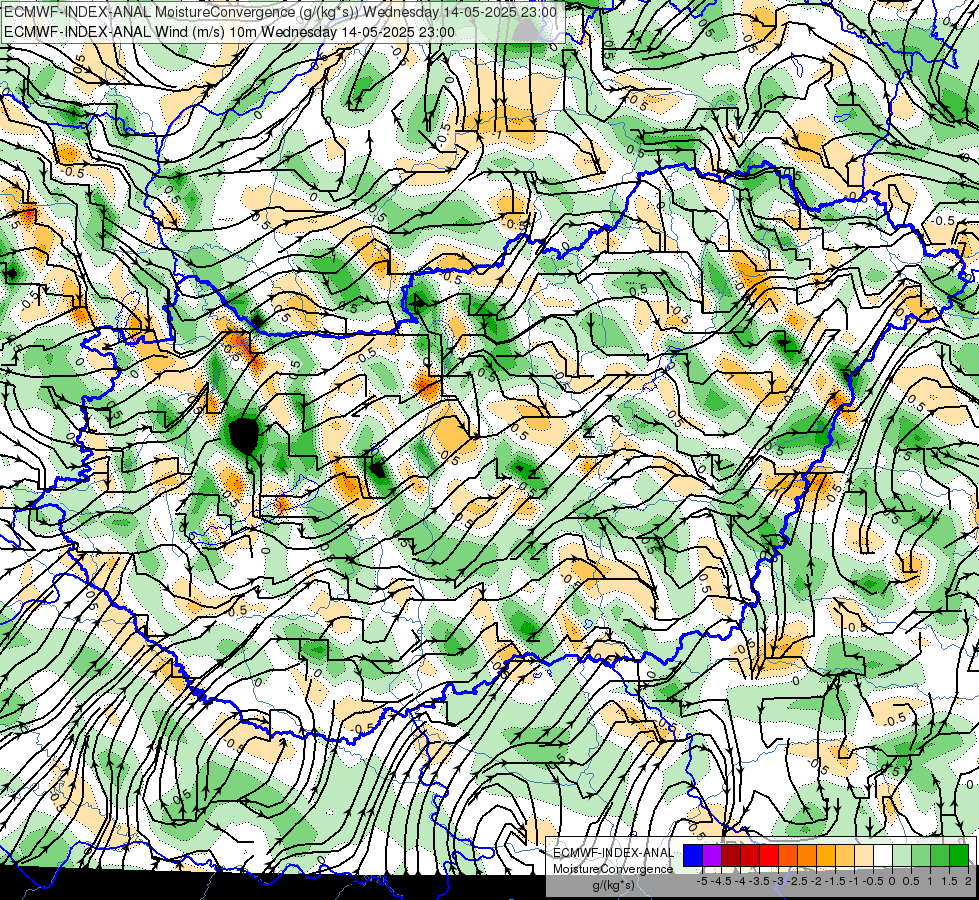Screen dimensions: 979x900
Task: Pick the medium green swatch for 1 to 1.5
Action: 940,855
